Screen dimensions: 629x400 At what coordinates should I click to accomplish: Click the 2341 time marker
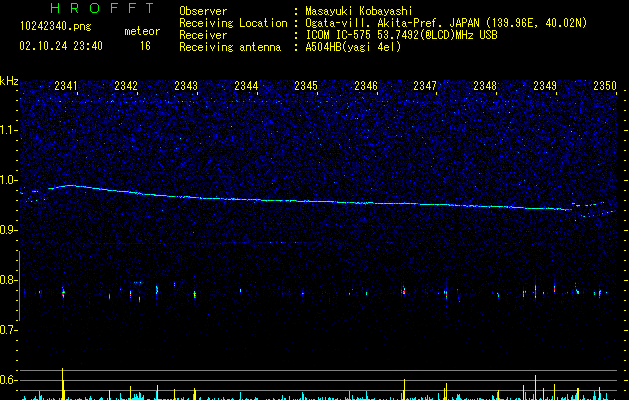click(66, 85)
